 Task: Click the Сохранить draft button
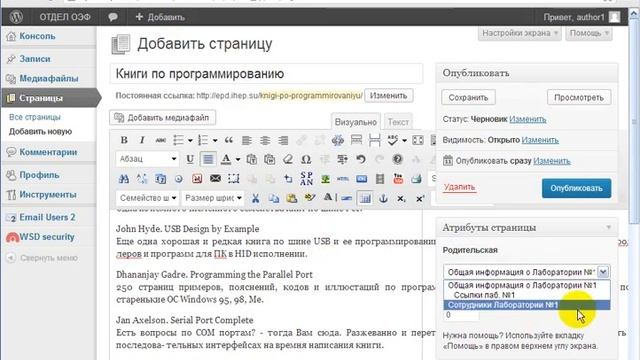pos(468,98)
